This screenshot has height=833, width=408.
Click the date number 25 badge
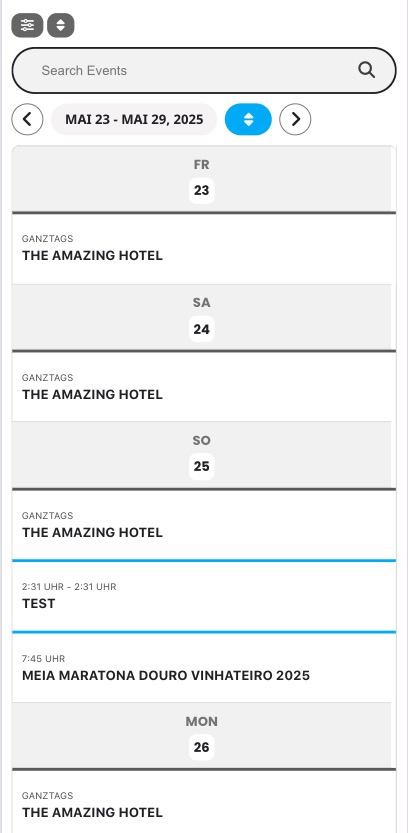coord(201,466)
